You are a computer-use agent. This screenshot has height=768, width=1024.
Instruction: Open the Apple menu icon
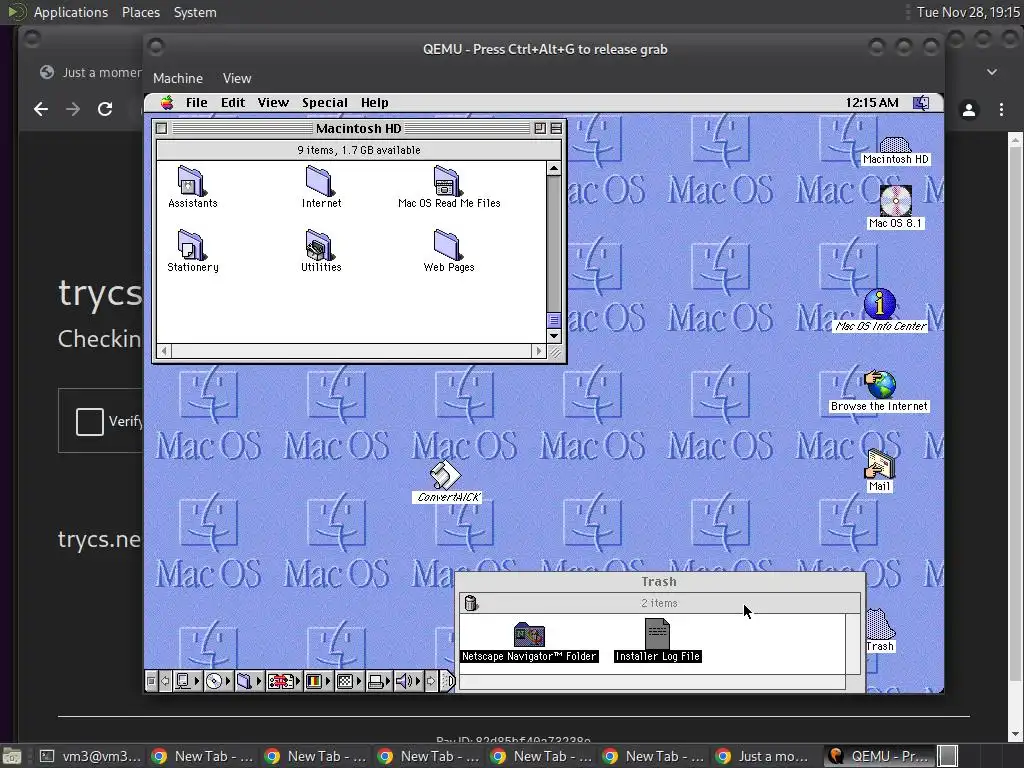pos(167,103)
